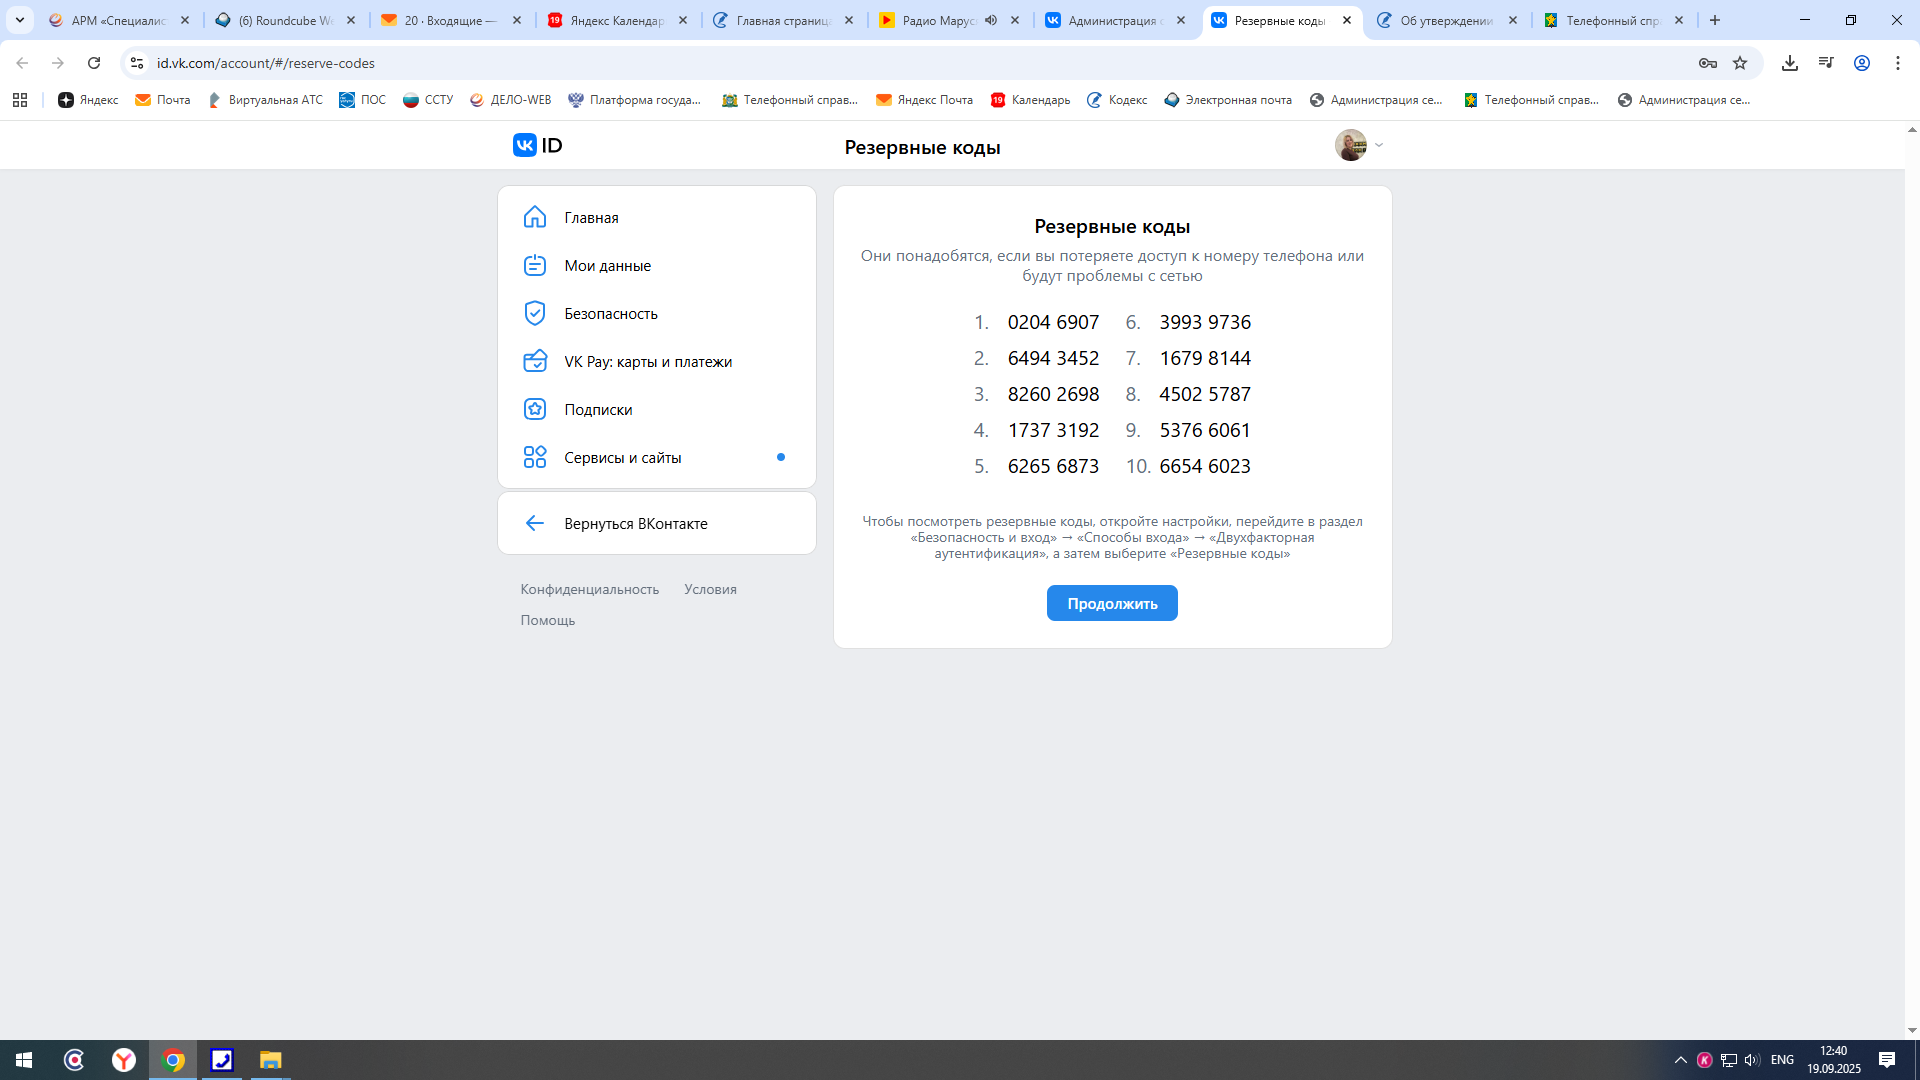This screenshot has height=1080, width=1920.
Task: Show hidden system tray icons
Action: click(x=1681, y=1060)
